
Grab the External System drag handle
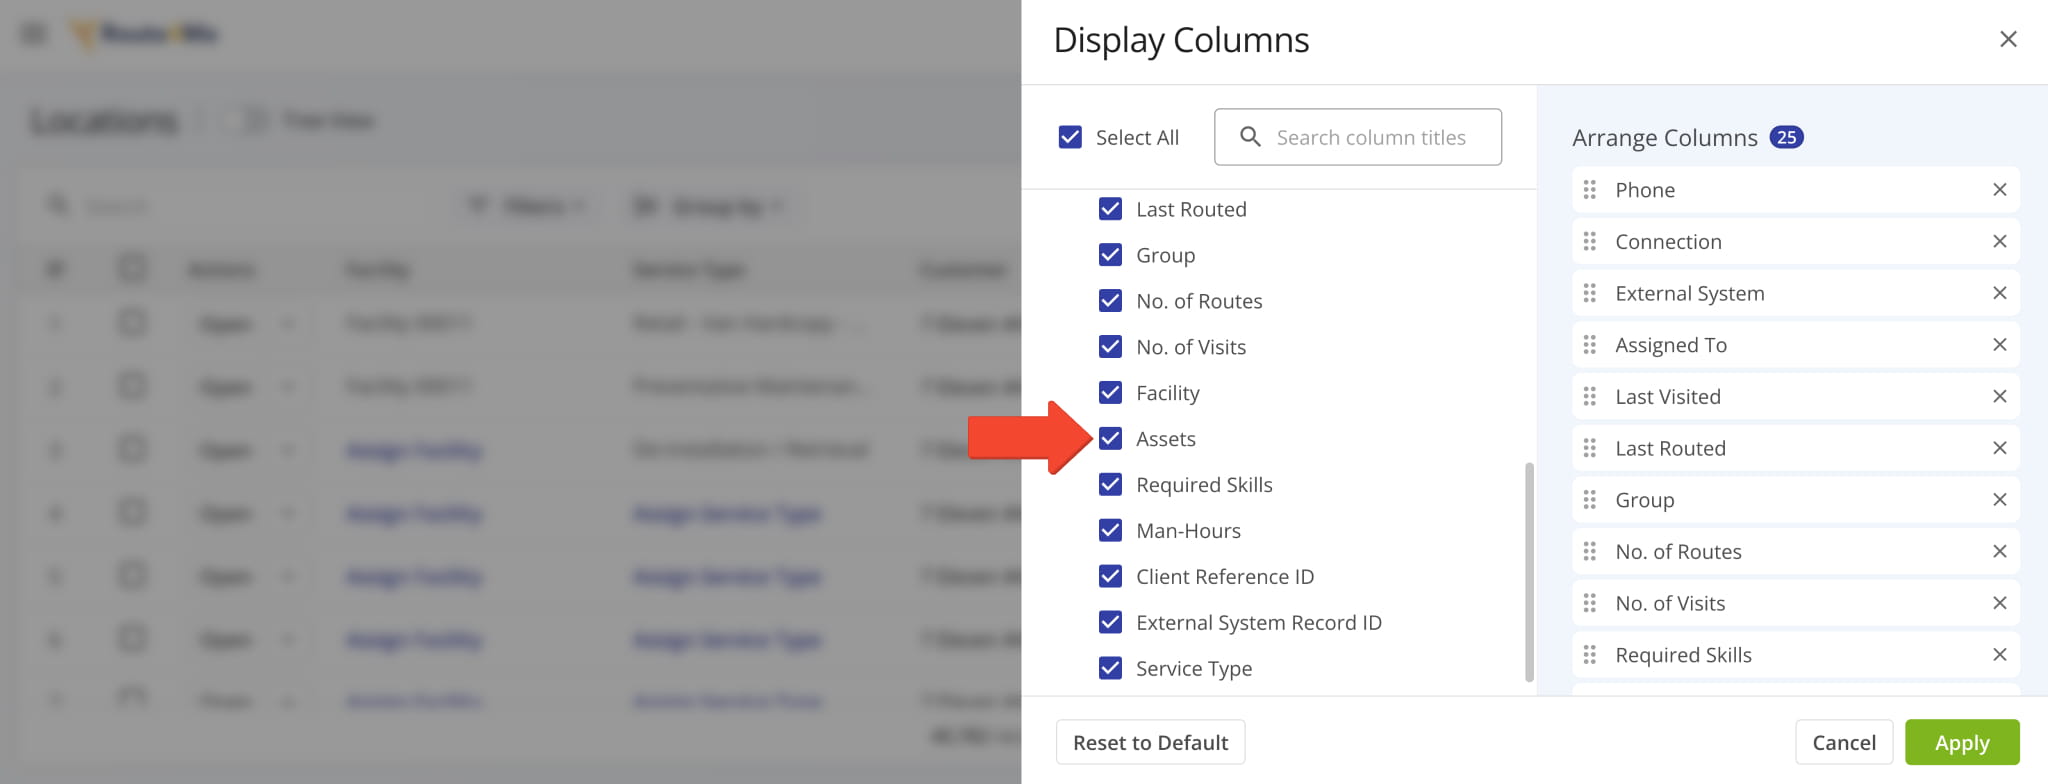coord(1590,293)
